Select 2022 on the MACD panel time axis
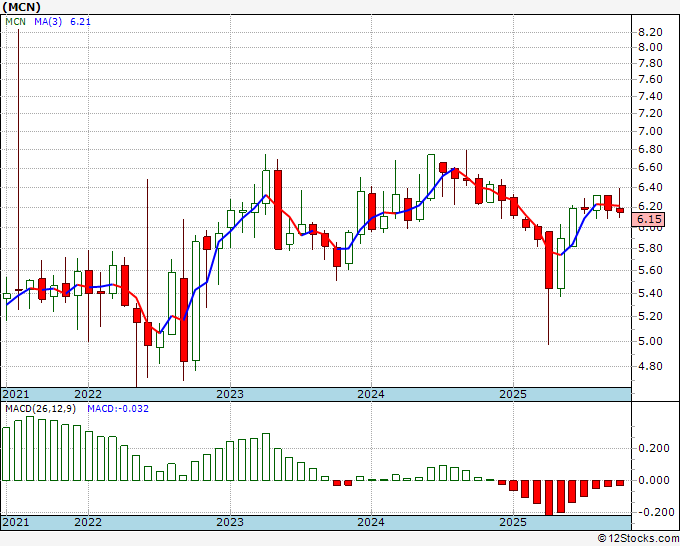 [x=88, y=522]
